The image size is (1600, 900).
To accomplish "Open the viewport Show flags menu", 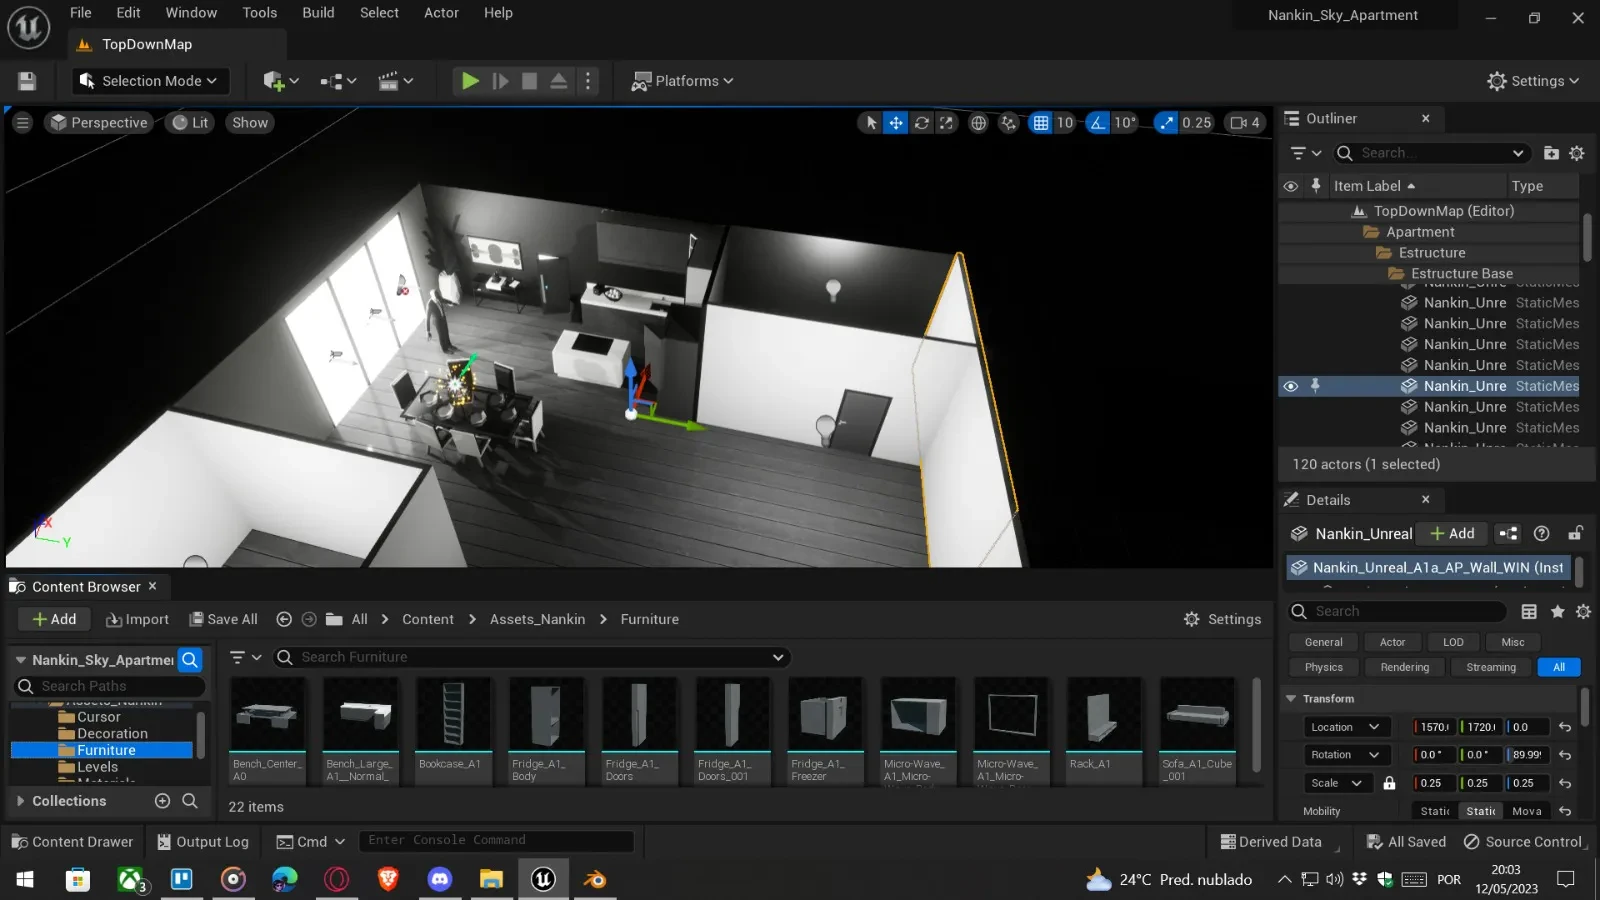I will coord(250,123).
